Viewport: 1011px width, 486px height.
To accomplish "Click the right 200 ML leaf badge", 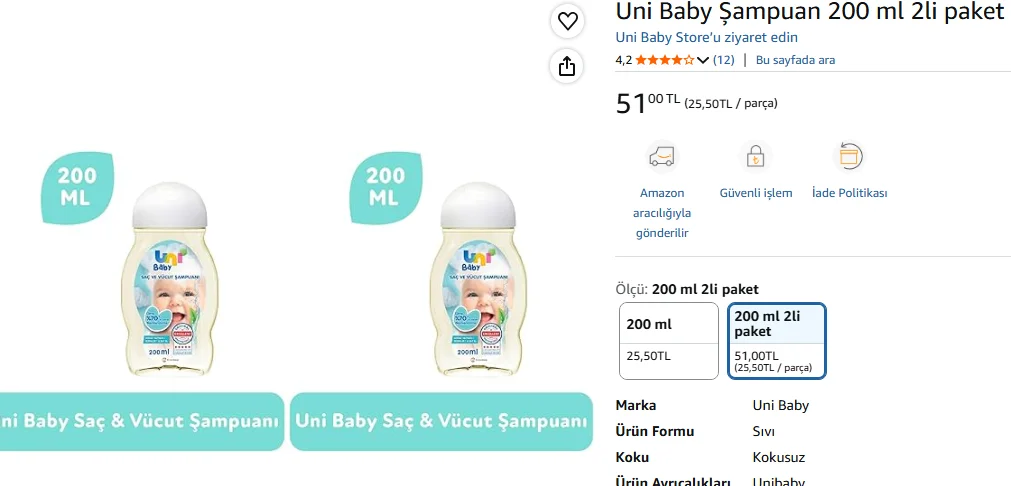I will click(386, 188).
